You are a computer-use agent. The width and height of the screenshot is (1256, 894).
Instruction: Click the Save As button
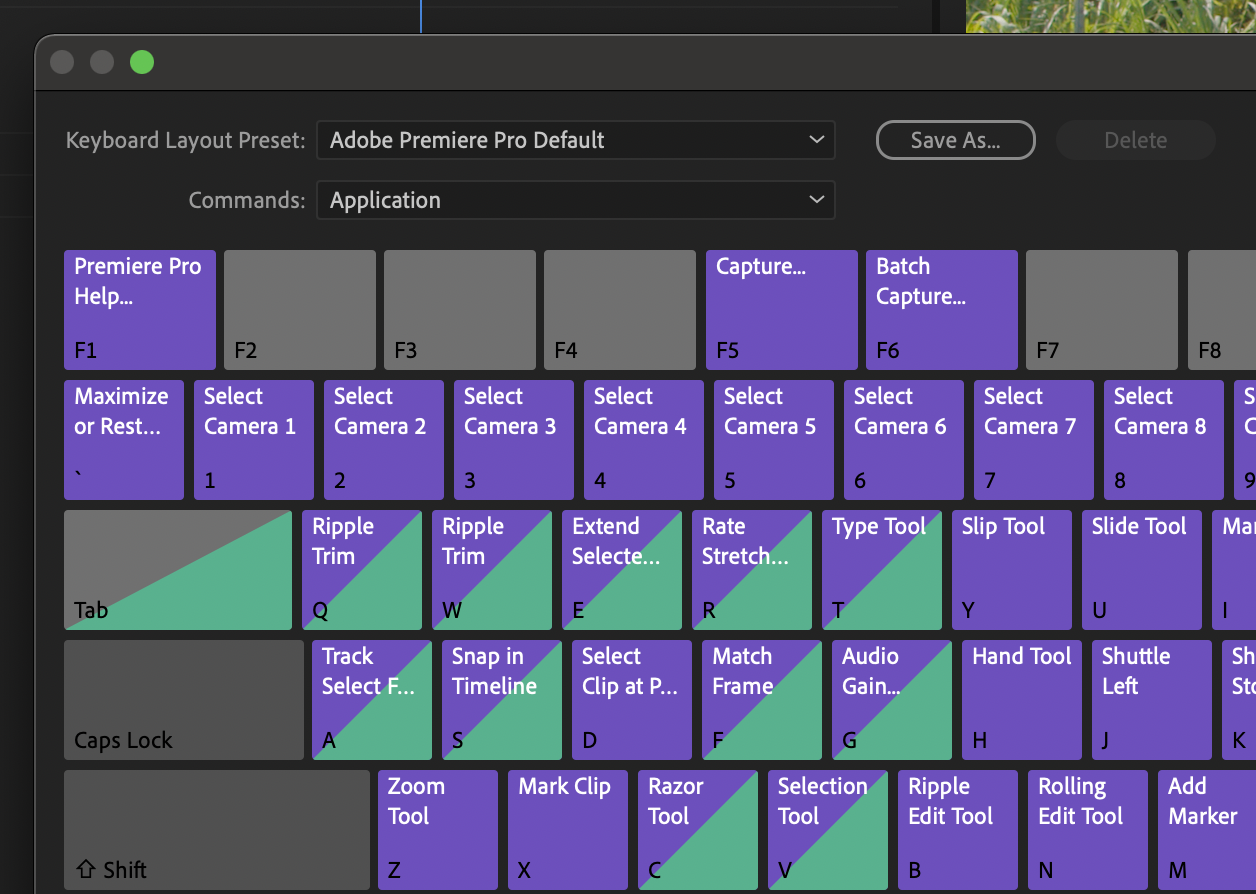[x=955, y=140]
